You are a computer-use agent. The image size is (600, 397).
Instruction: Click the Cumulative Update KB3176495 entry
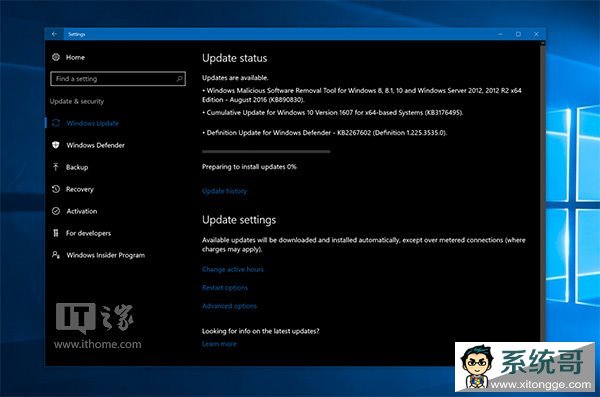(333, 113)
